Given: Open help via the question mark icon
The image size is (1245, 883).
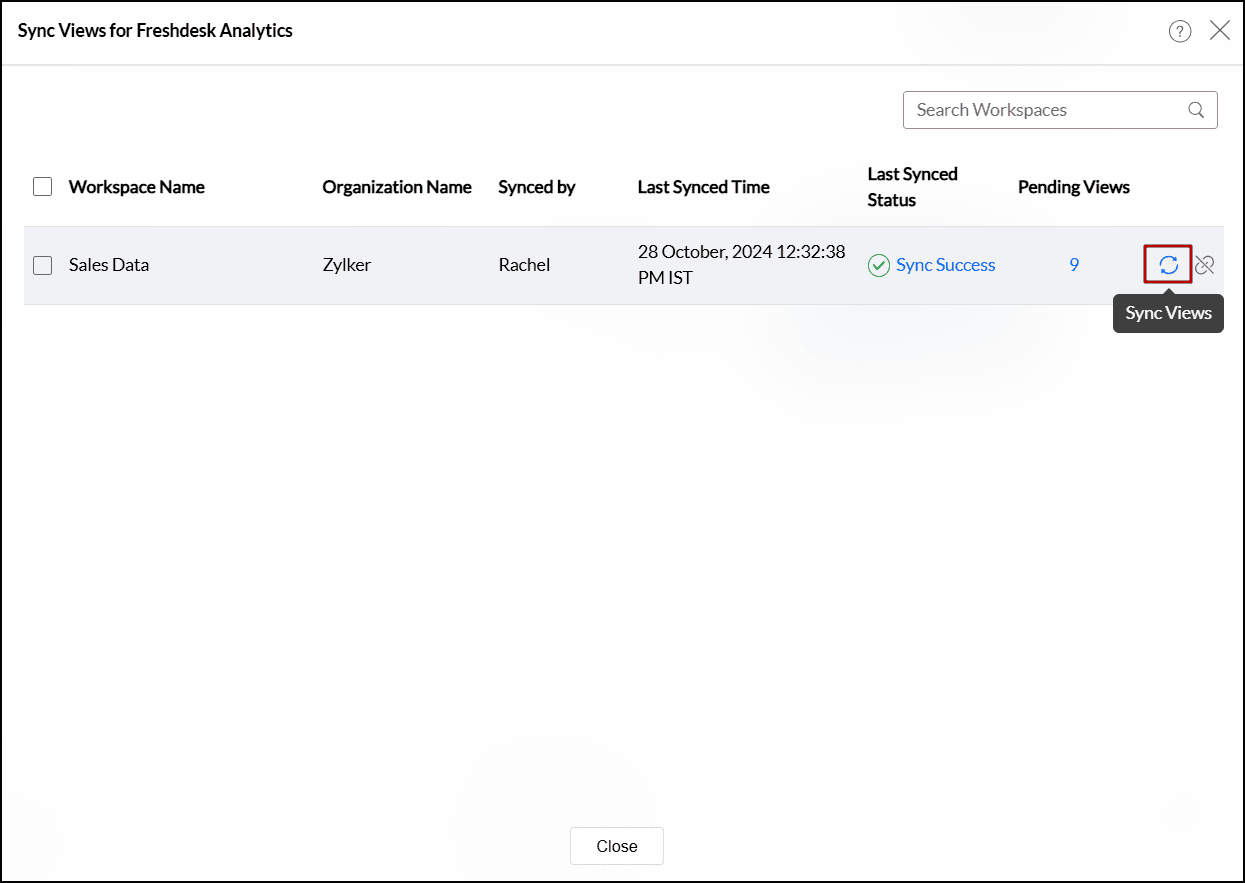Looking at the screenshot, I should point(1180,31).
